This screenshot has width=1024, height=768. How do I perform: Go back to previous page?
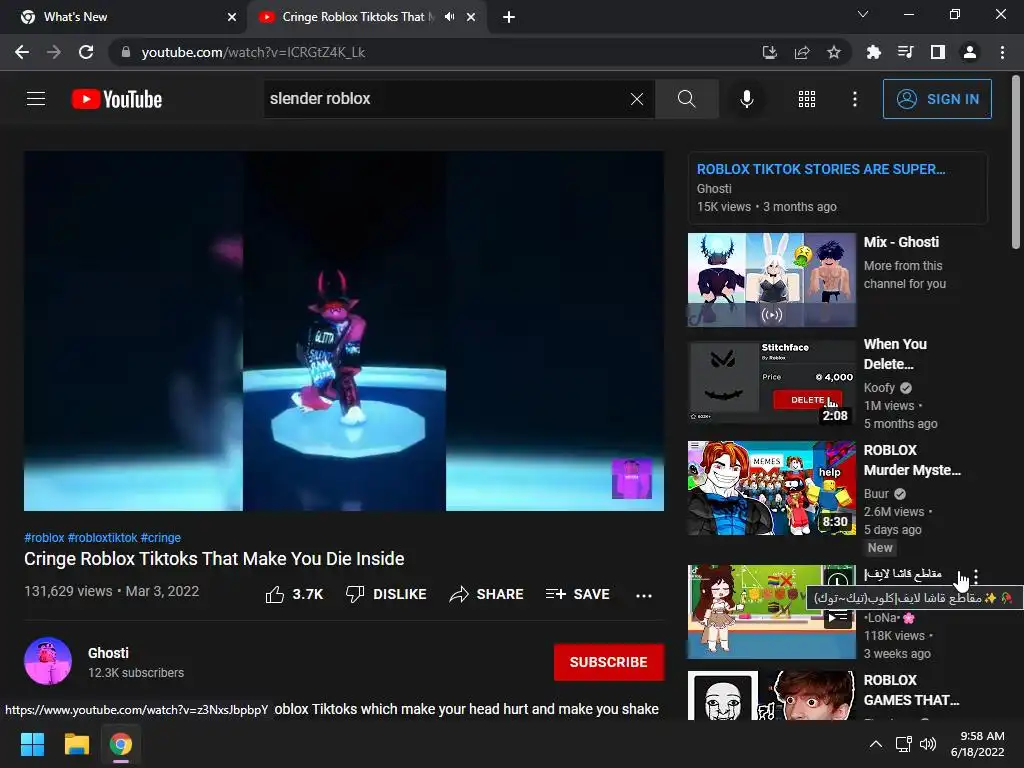(22, 52)
